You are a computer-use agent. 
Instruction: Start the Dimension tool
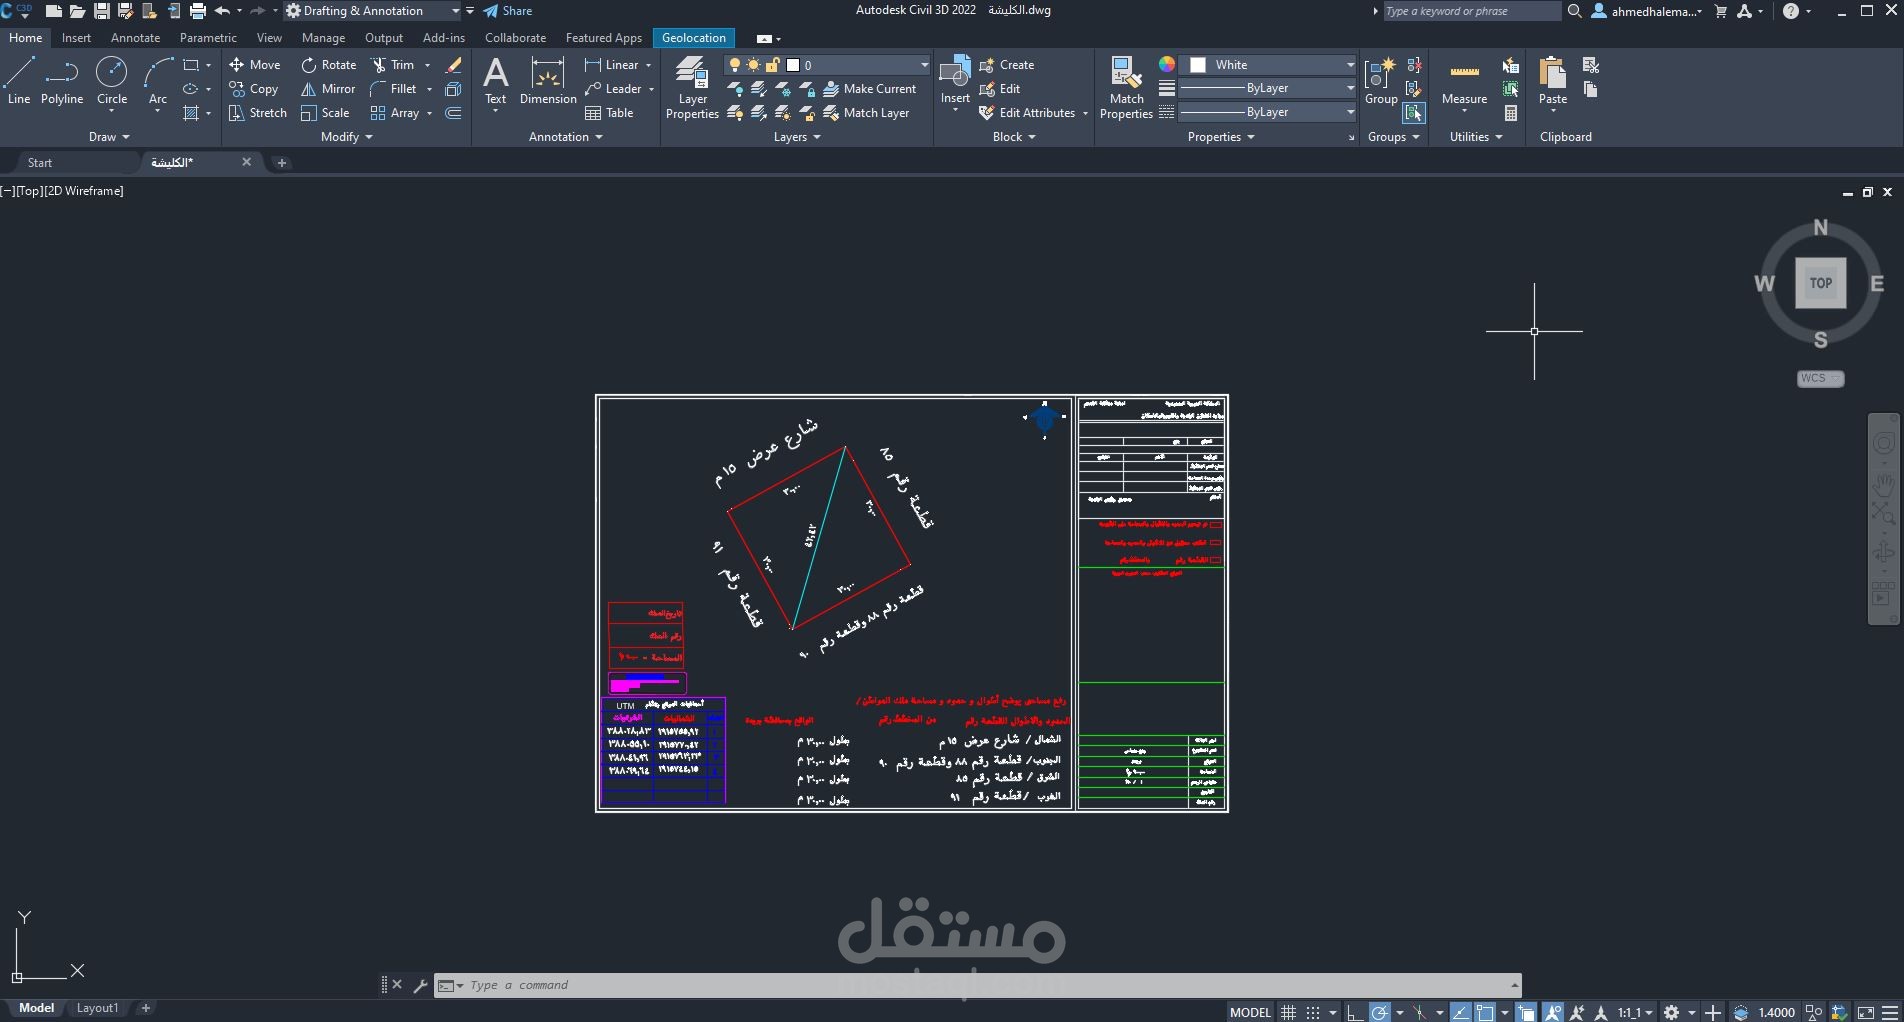point(548,81)
